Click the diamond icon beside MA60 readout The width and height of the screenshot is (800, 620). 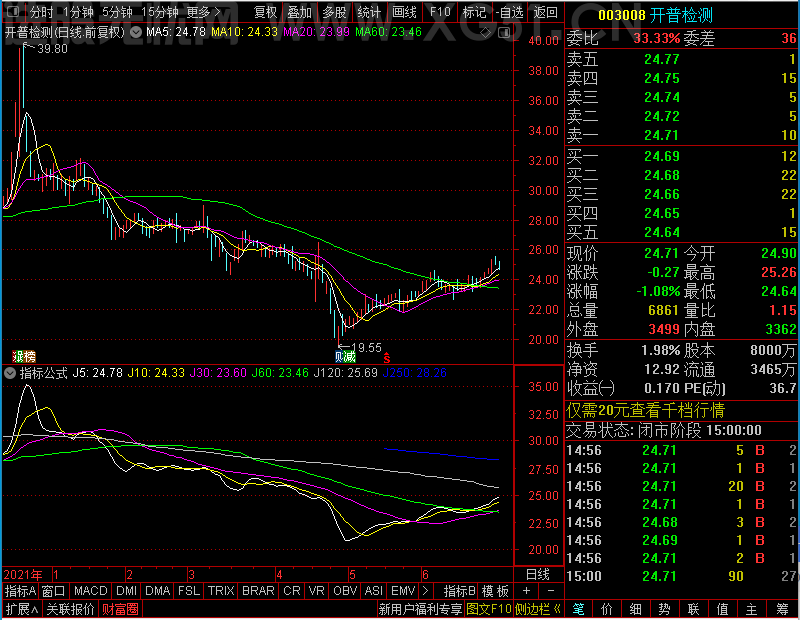click(x=486, y=33)
